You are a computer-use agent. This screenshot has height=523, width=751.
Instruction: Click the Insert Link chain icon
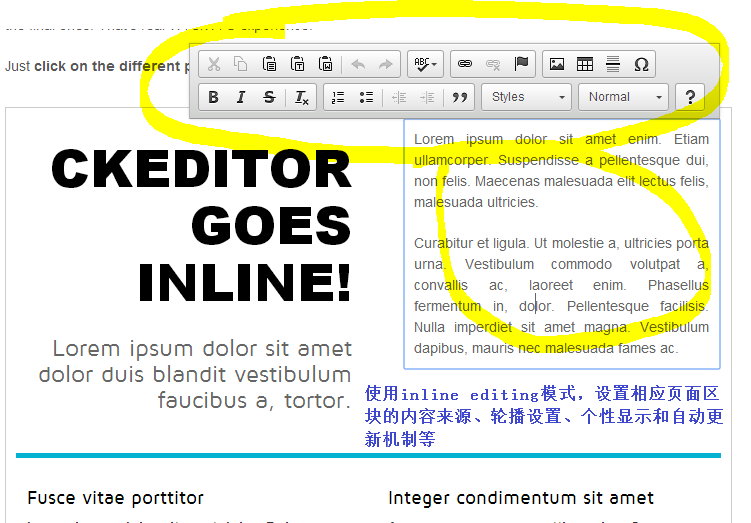pos(465,64)
